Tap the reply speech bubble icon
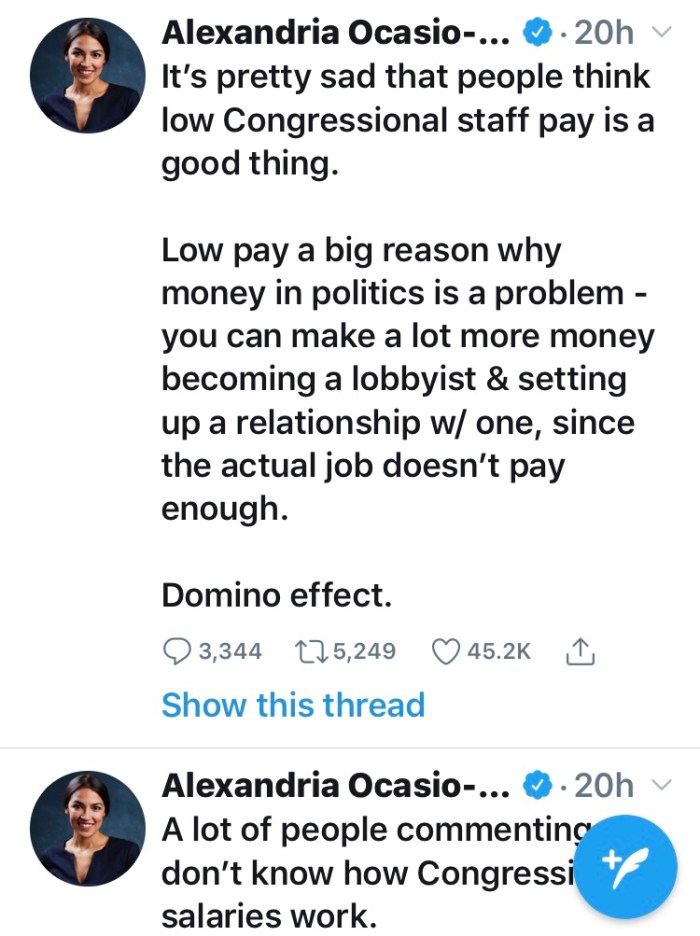The width and height of the screenshot is (700, 936). (x=177, y=652)
